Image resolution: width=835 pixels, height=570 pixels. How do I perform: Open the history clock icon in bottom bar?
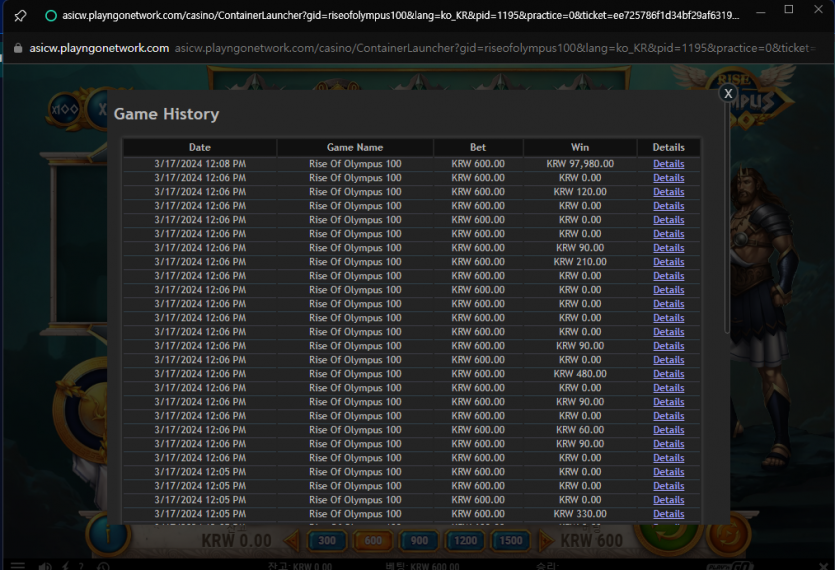[x=104, y=566]
